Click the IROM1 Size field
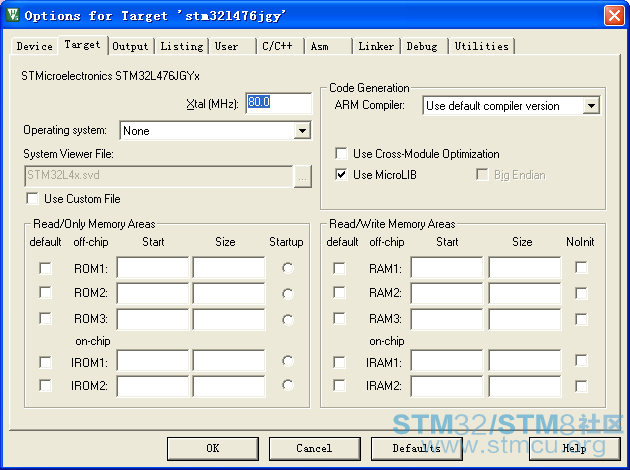The image size is (630, 470). (x=229, y=360)
